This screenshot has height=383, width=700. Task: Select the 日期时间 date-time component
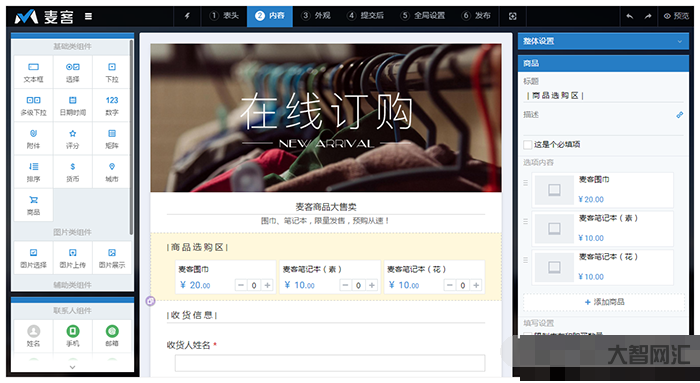tap(73, 105)
